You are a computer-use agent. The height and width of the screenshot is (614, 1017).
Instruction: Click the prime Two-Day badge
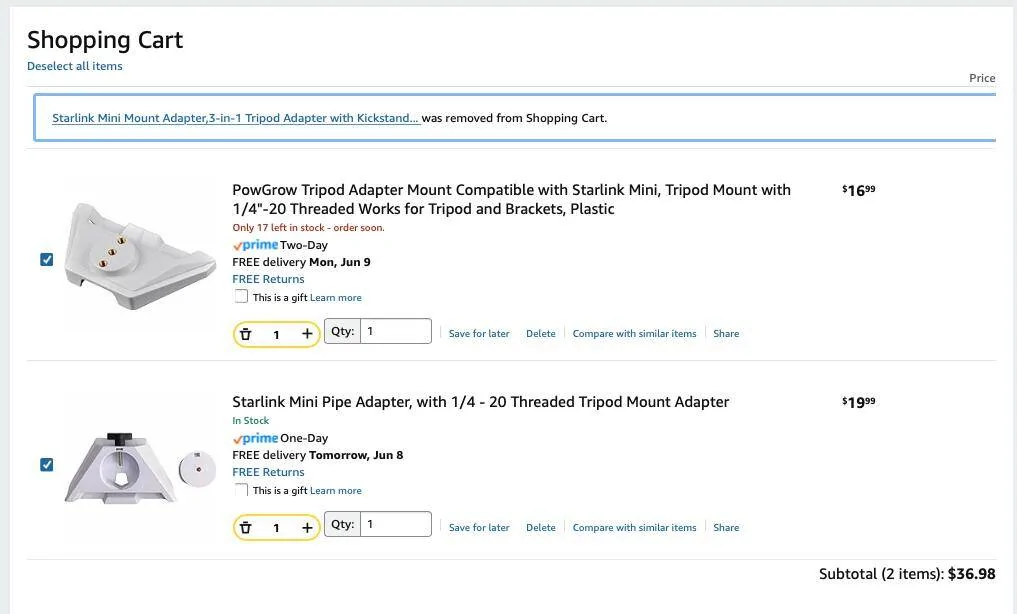(x=280, y=245)
